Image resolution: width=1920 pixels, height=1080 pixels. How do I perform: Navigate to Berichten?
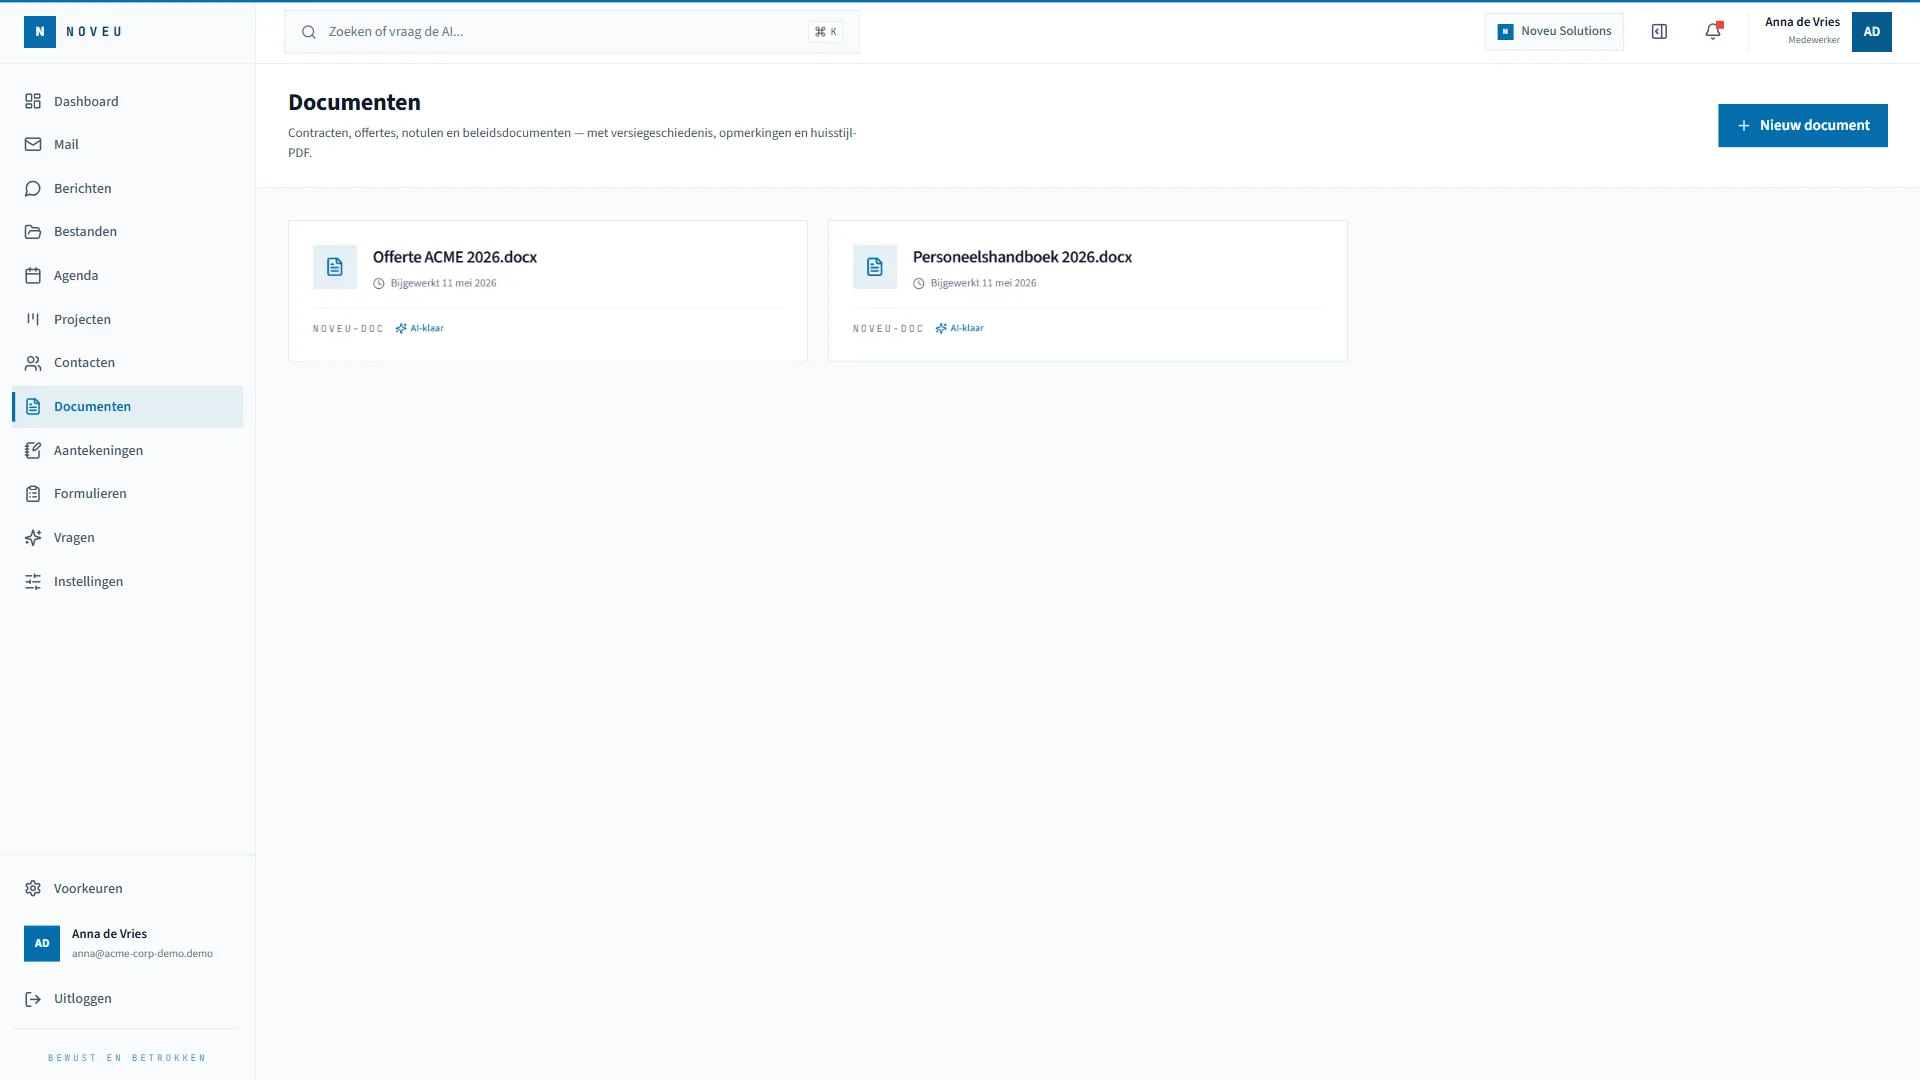[x=127, y=188]
